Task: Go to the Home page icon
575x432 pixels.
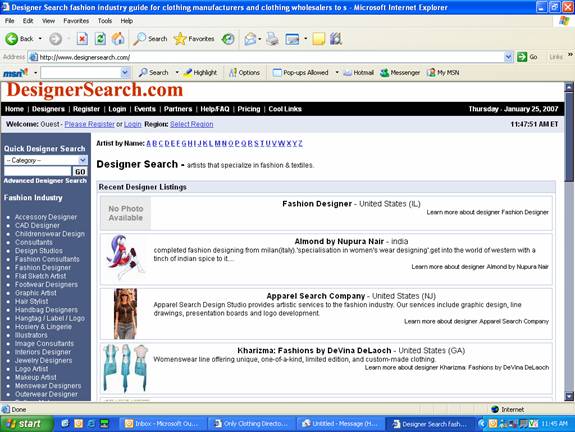Action: [x=118, y=39]
